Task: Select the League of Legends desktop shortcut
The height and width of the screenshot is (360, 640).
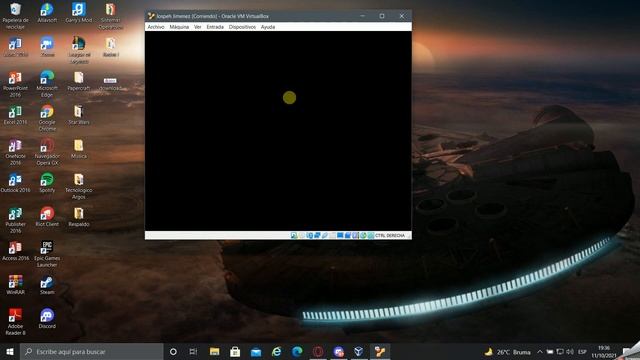Action: (x=79, y=50)
